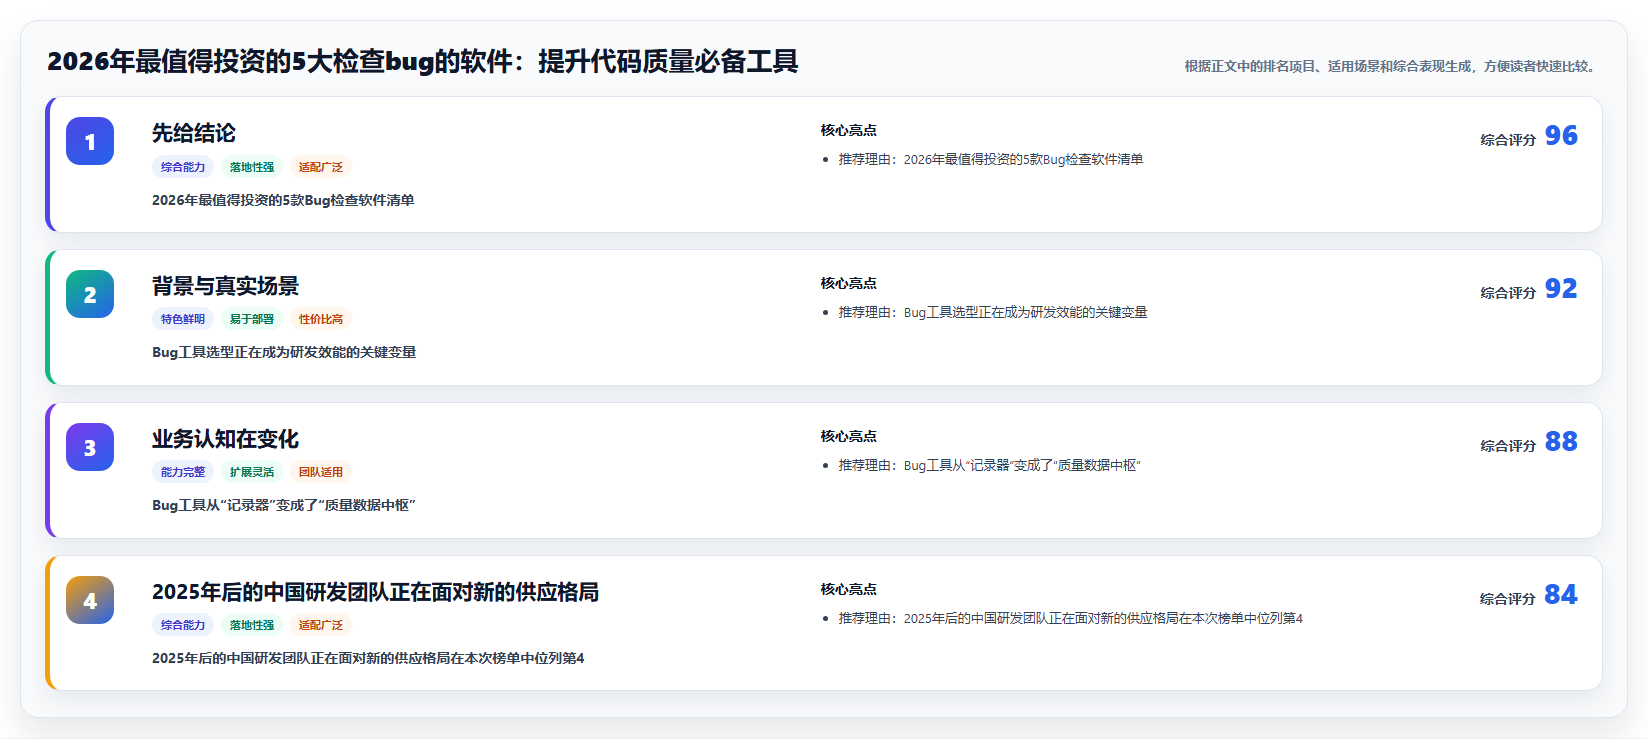Click 推荐理由 bullet in card 4

(x=1070, y=618)
